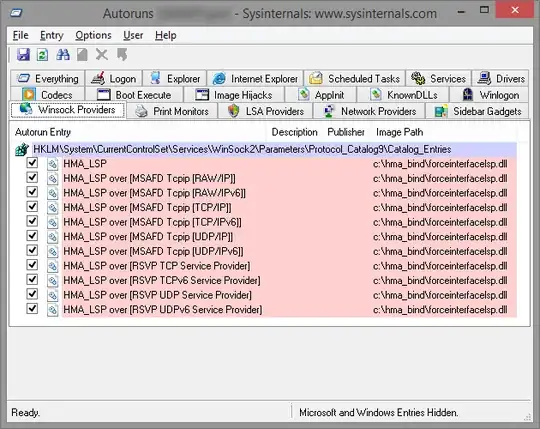Click the Refresh toolbar icon
Screen dimensions: 540x429
coord(42,55)
